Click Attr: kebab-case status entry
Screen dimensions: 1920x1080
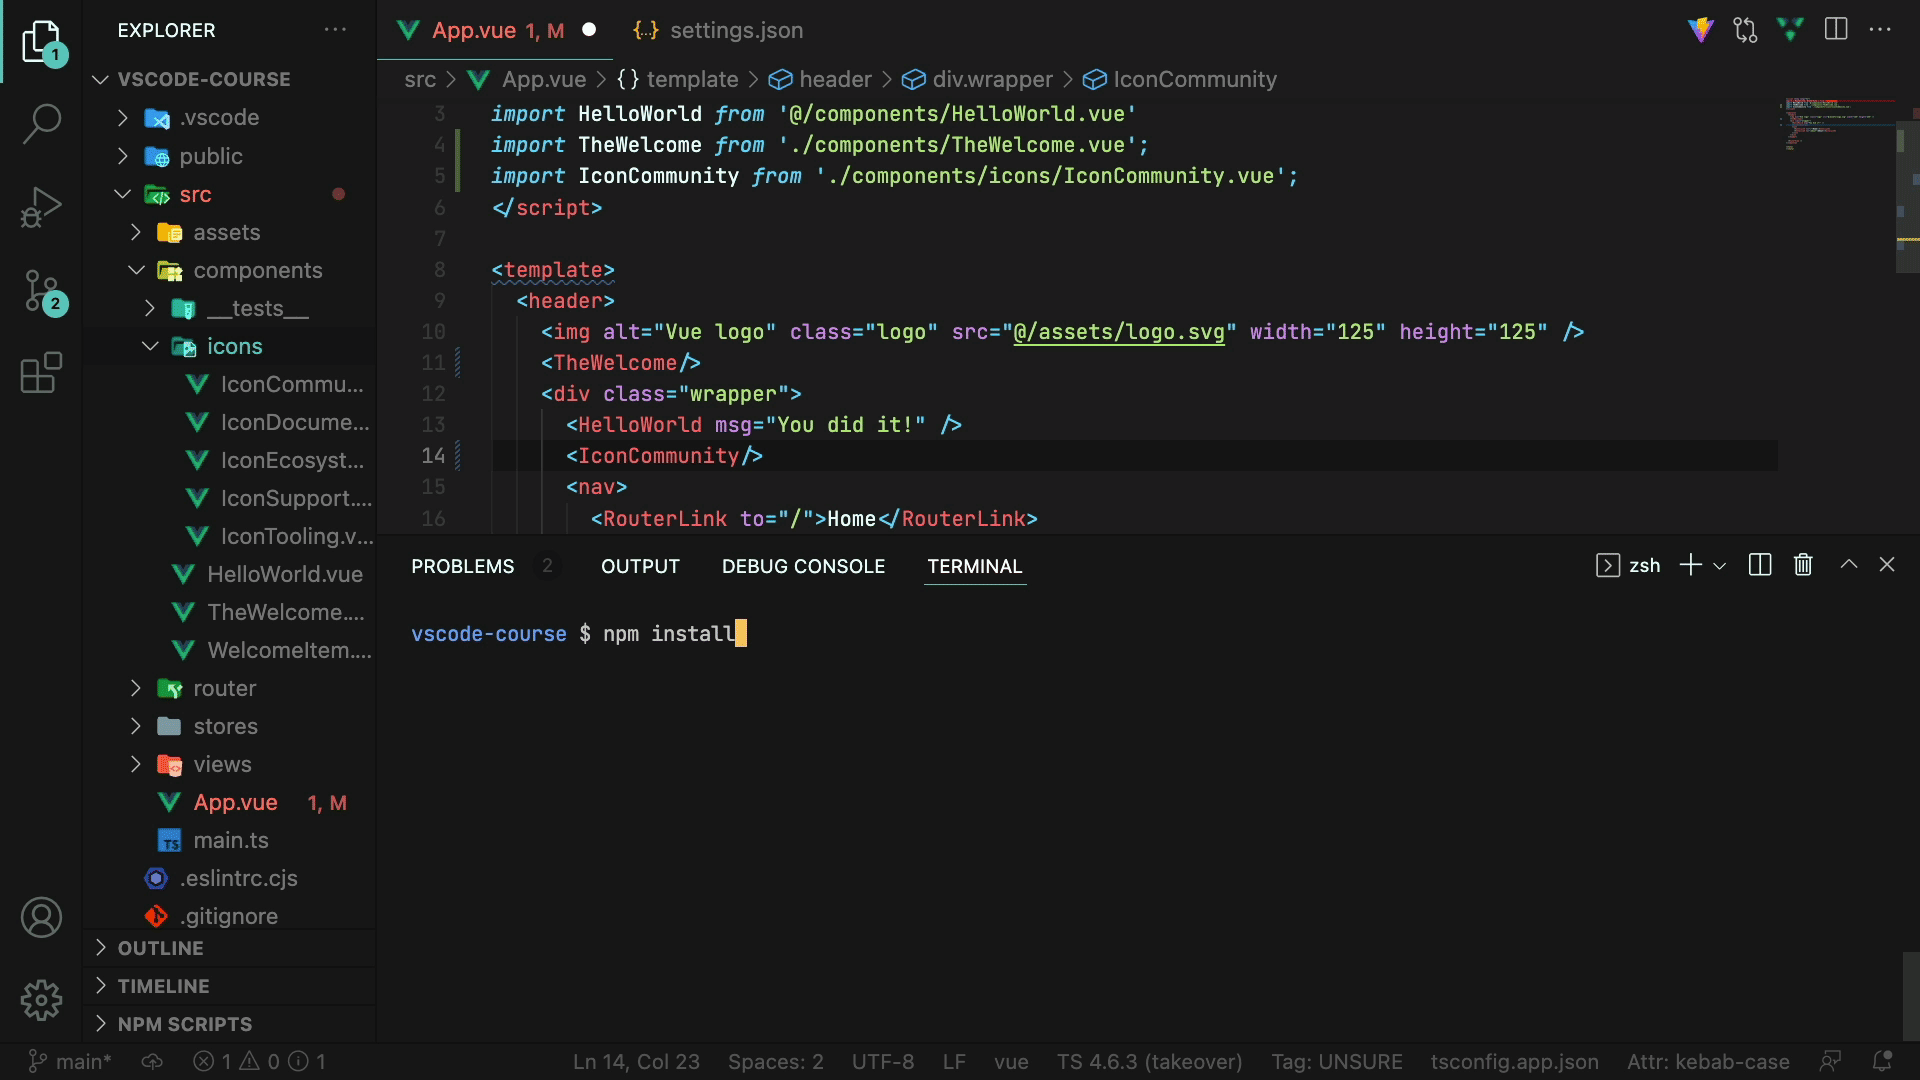point(1708,1061)
